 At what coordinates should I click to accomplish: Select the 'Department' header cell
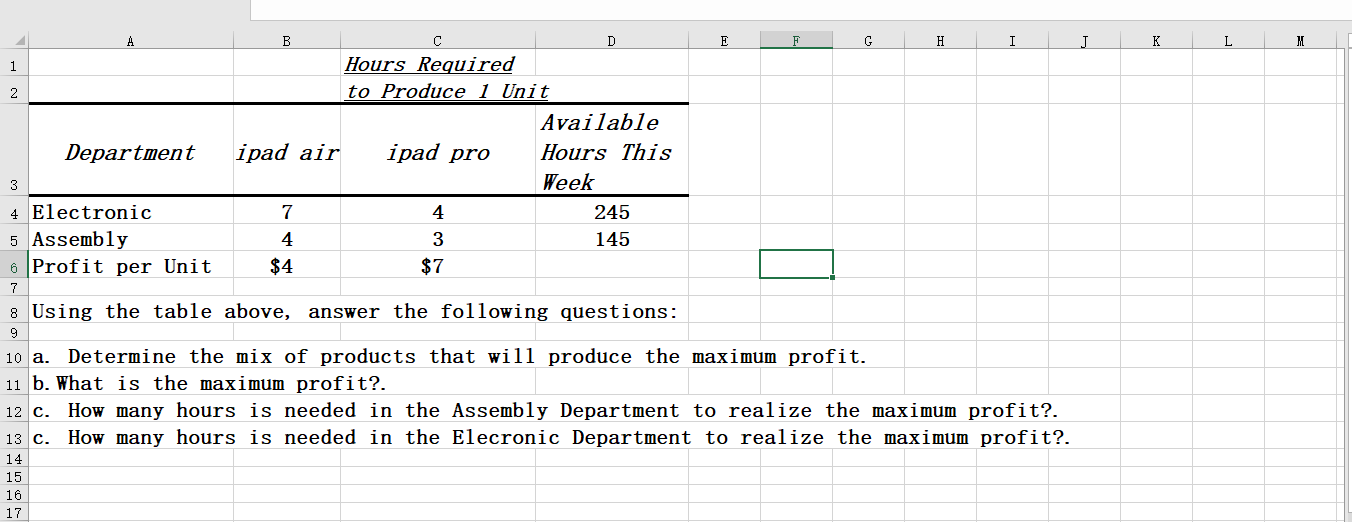coord(131,152)
